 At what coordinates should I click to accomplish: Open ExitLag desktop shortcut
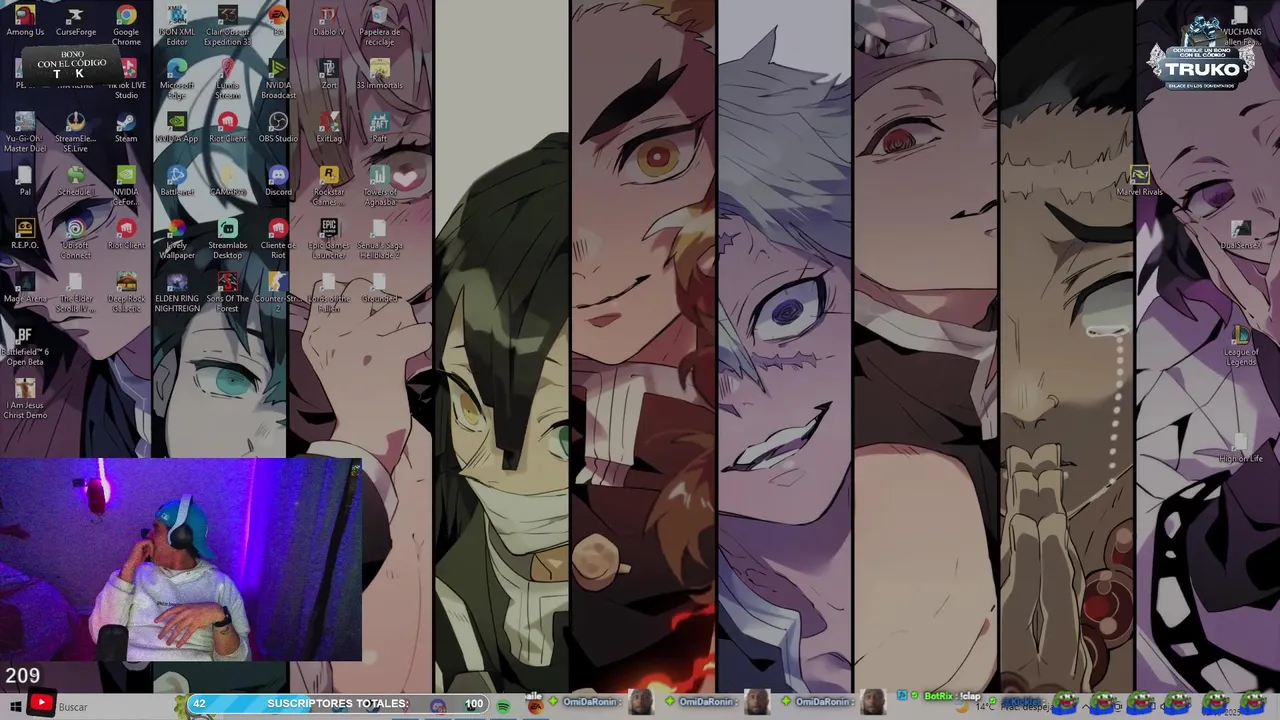tap(329, 128)
